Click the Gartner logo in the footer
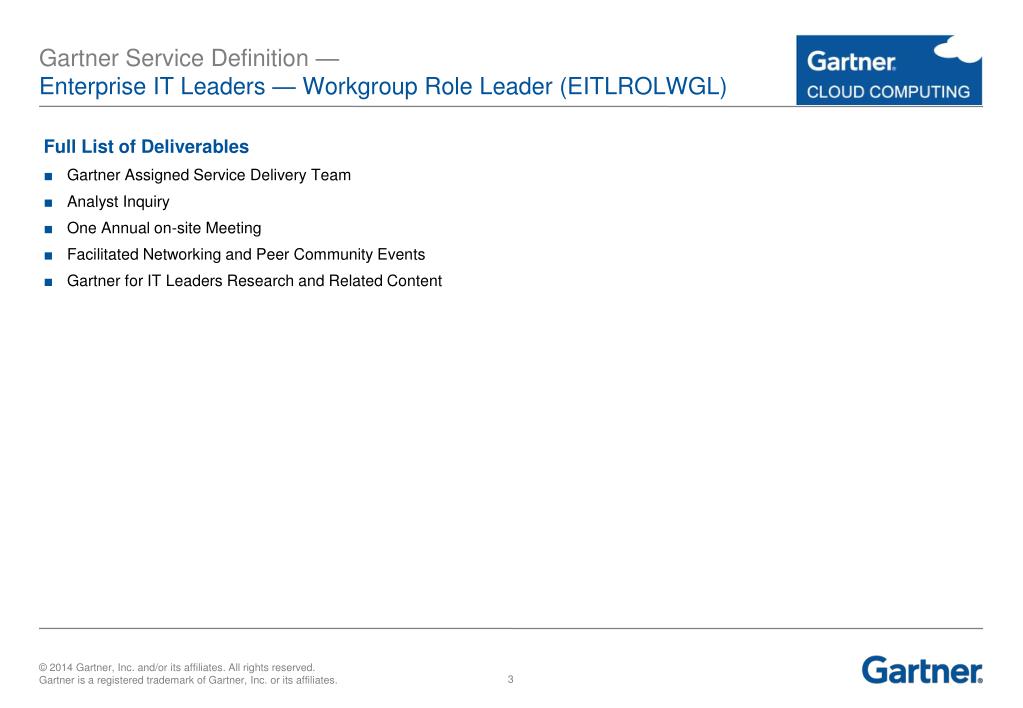 (x=922, y=670)
